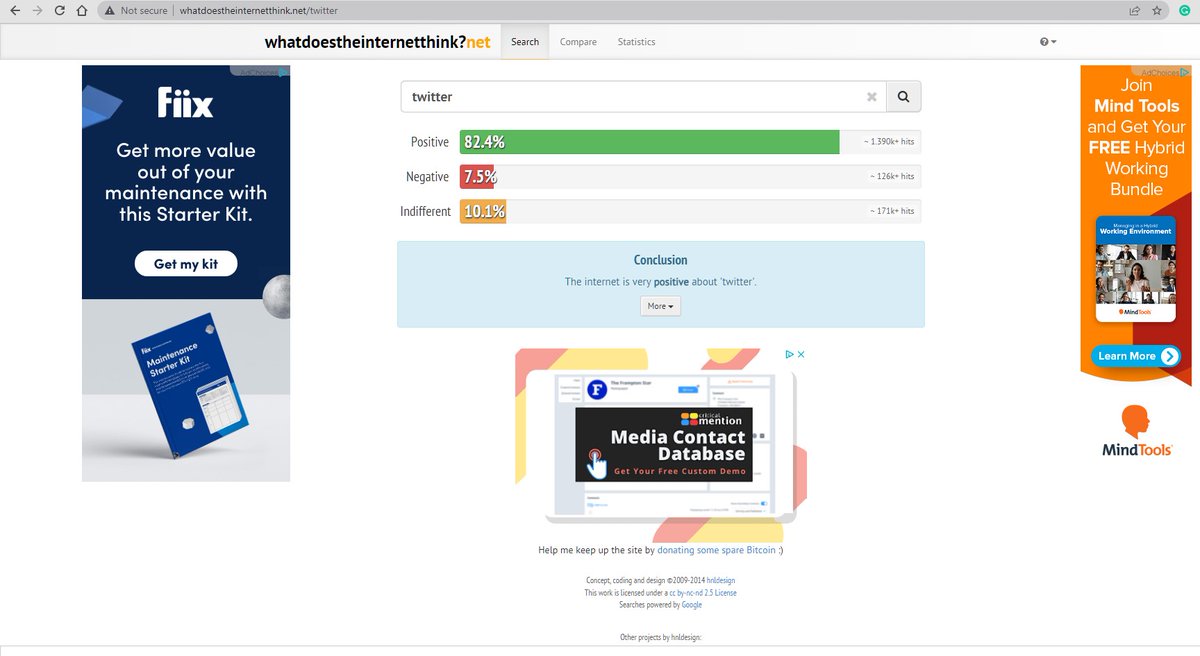Share this page using address bar icon
1200x656 pixels.
pyautogui.click(x=1135, y=11)
